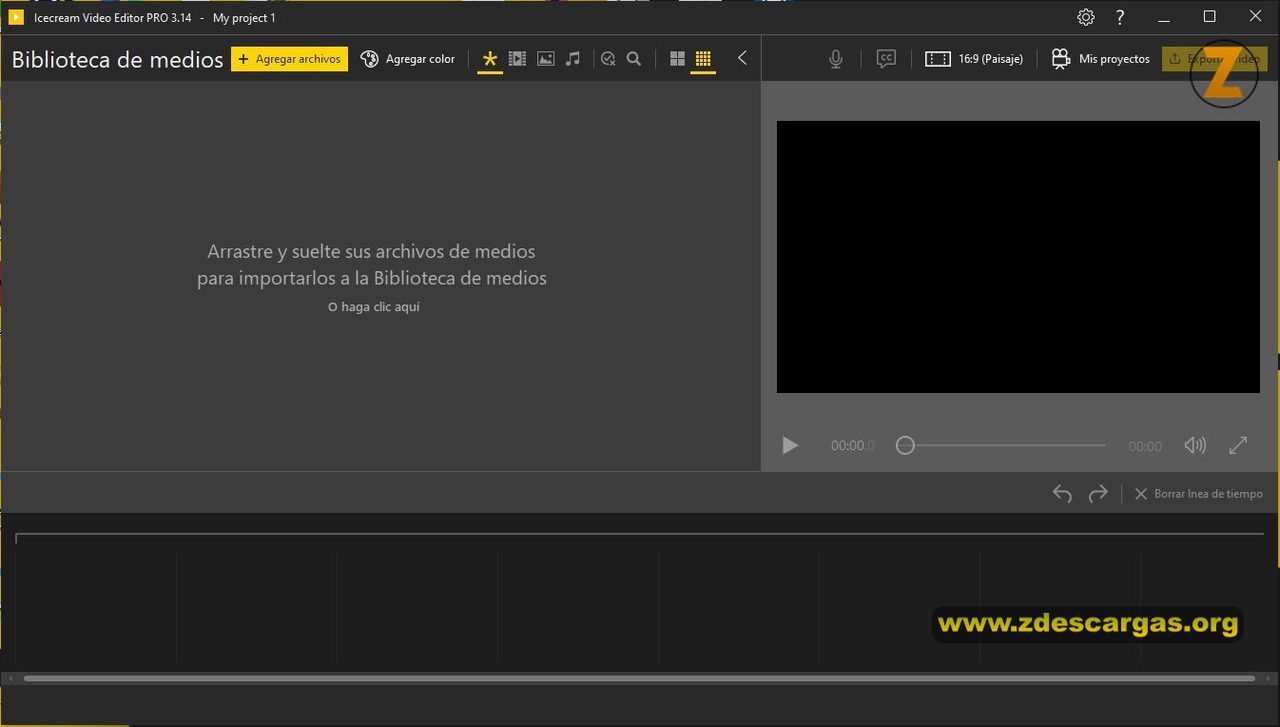This screenshot has width=1280, height=727.
Task: Open the media library search
Action: point(633,59)
